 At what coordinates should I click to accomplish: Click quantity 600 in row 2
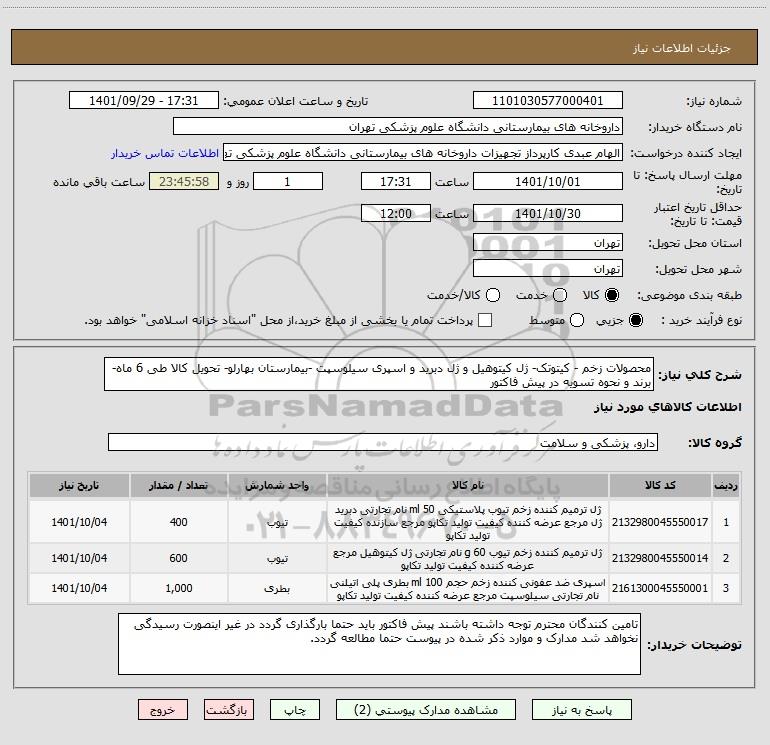178,558
